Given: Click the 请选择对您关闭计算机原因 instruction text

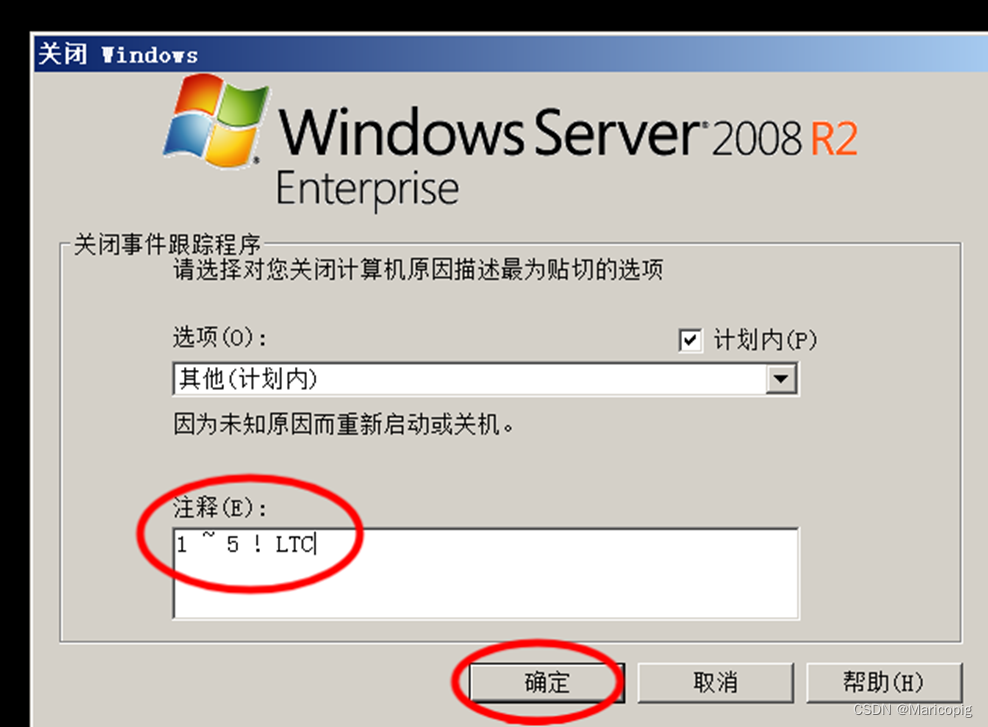Looking at the screenshot, I should coord(418,270).
